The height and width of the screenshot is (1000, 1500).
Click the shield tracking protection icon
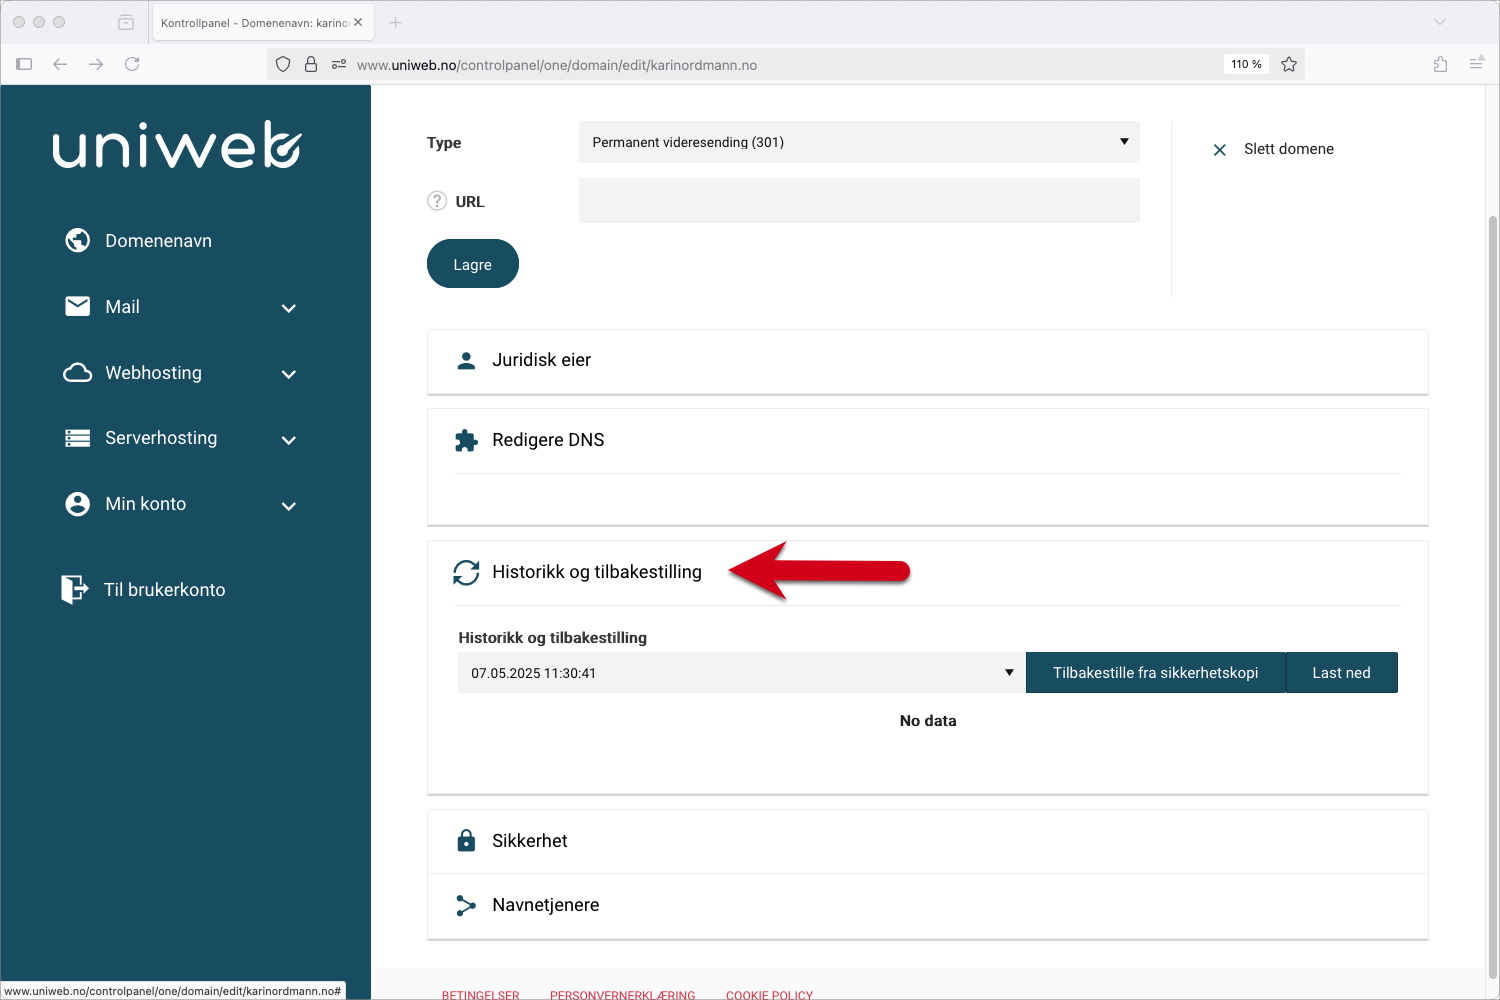click(283, 64)
